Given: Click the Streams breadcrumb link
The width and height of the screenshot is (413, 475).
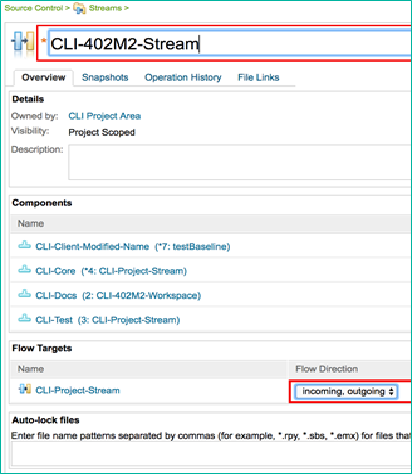Looking at the screenshot, I should [x=105, y=8].
